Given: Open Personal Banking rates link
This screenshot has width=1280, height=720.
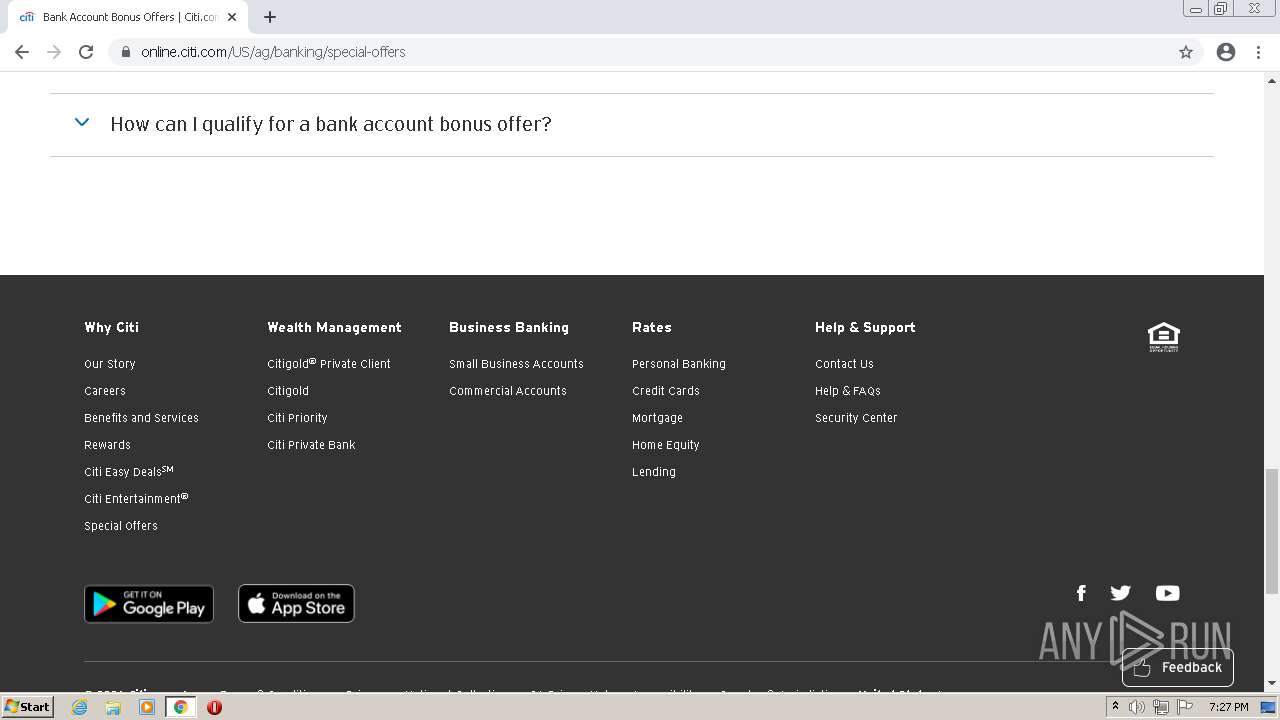Looking at the screenshot, I should [x=679, y=364].
